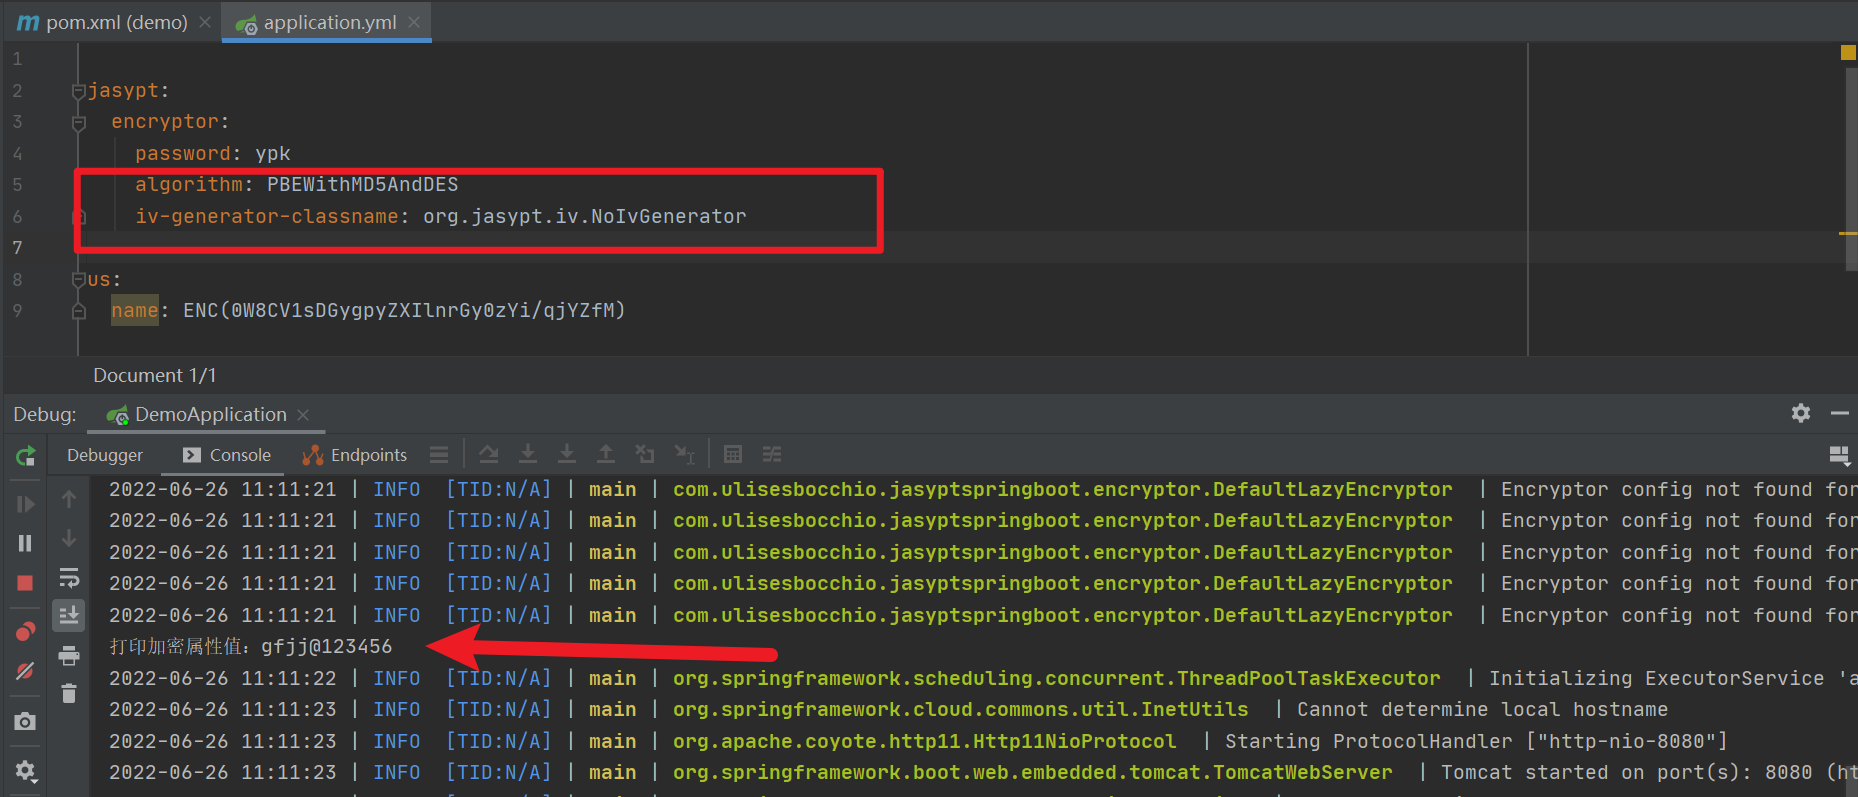Viewport: 1858px width, 797px height.
Task: Toggle Mute Breakpoints icon
Action: (x=25, y=671)
